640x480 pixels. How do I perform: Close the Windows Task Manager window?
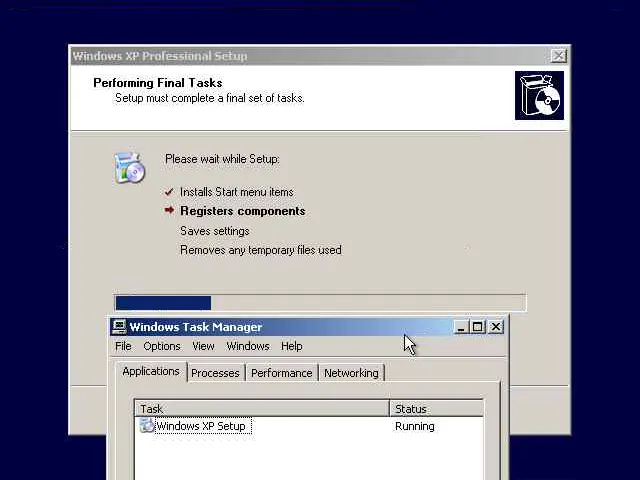tap(496, 327)
